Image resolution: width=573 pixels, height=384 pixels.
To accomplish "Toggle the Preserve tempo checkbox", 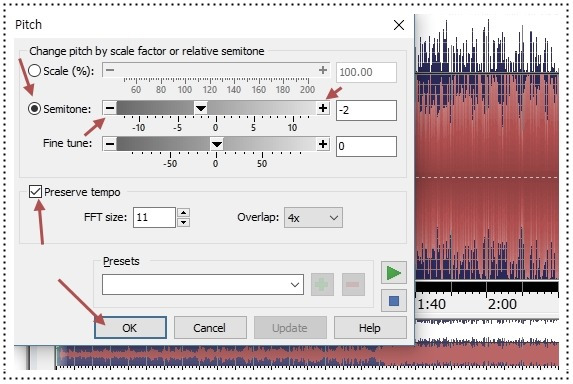I will [x=35, y=191].
